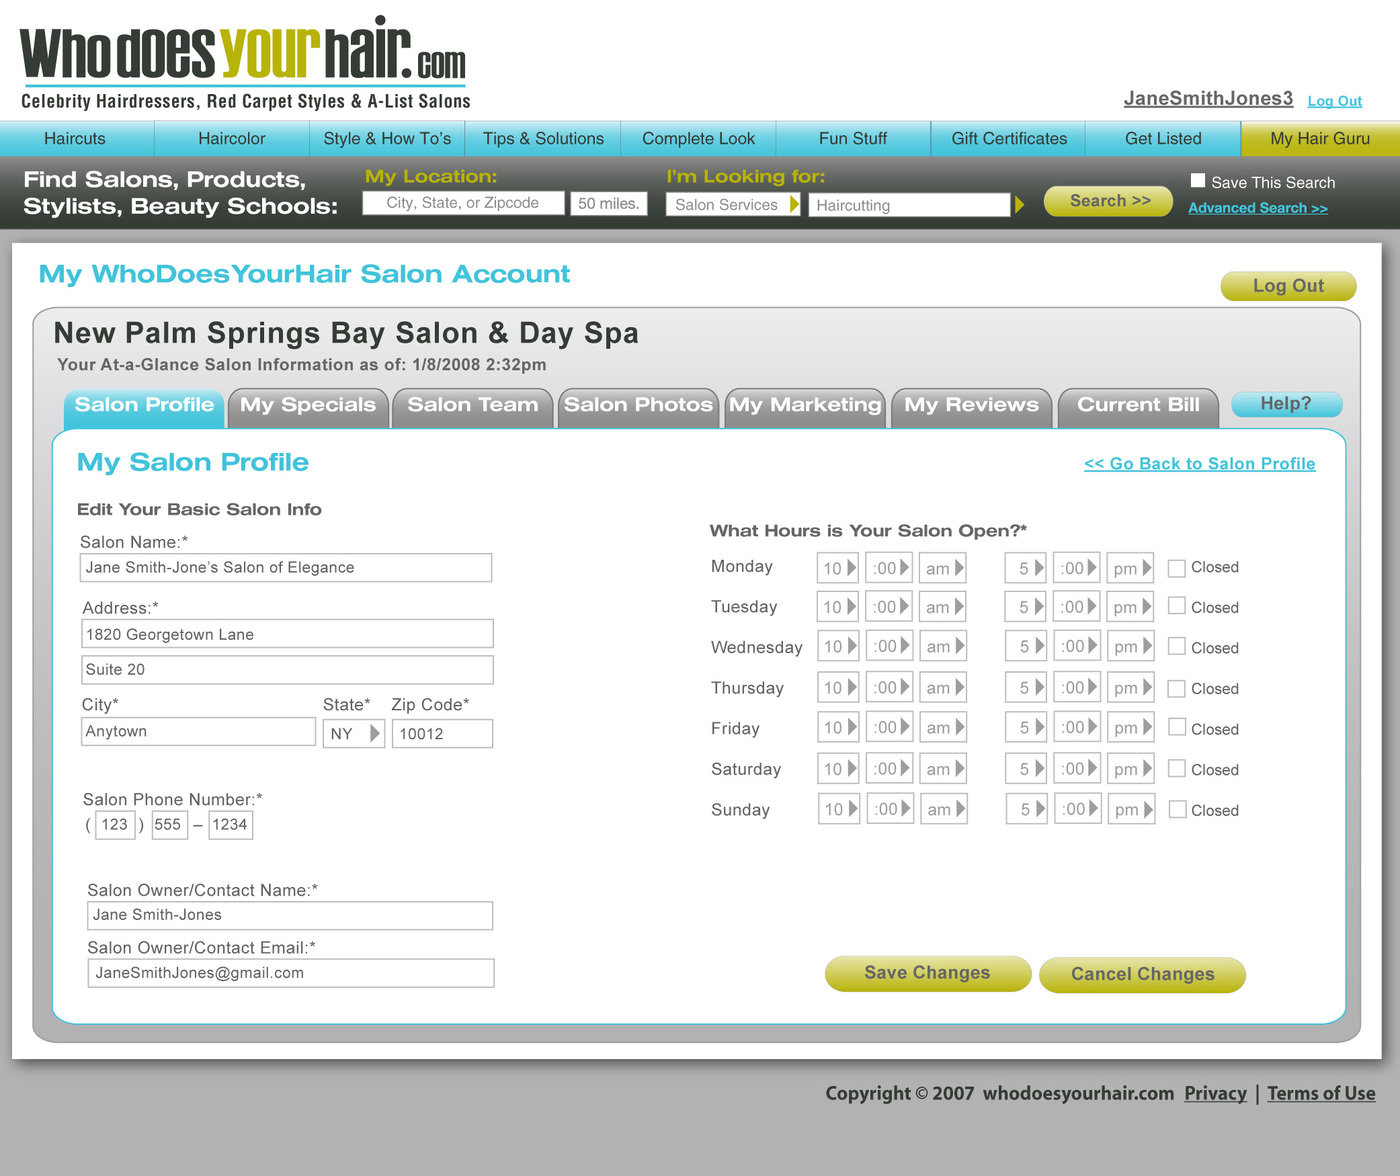
Task: Switch to My Specials tab
Action: [x=308, y=407]
